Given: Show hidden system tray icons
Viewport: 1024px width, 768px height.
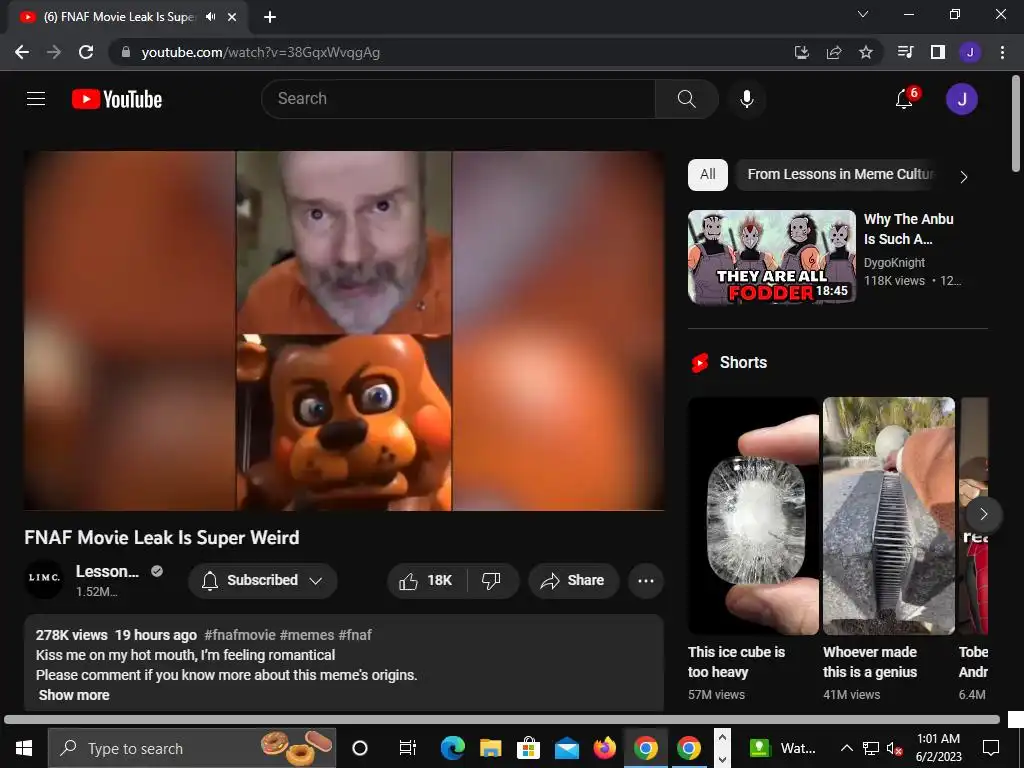Looking at the screenshot, I should 846,748.
